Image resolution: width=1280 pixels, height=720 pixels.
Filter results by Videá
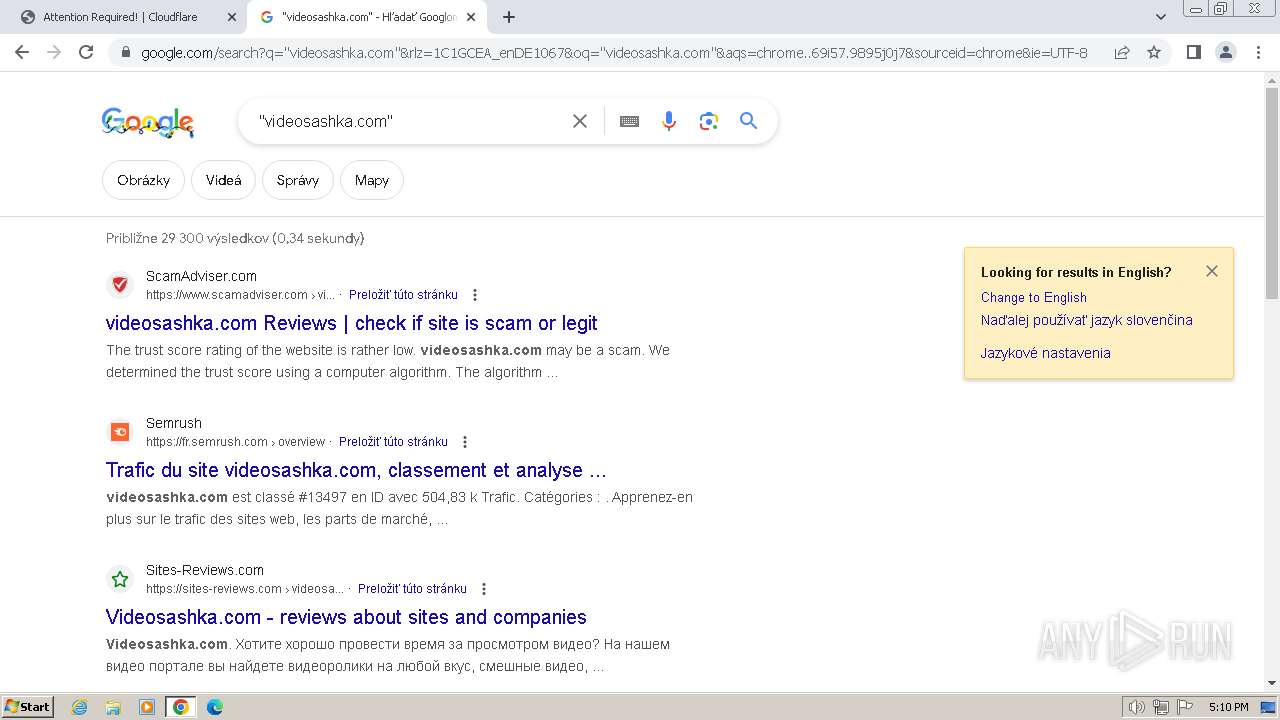coord(224,180)
